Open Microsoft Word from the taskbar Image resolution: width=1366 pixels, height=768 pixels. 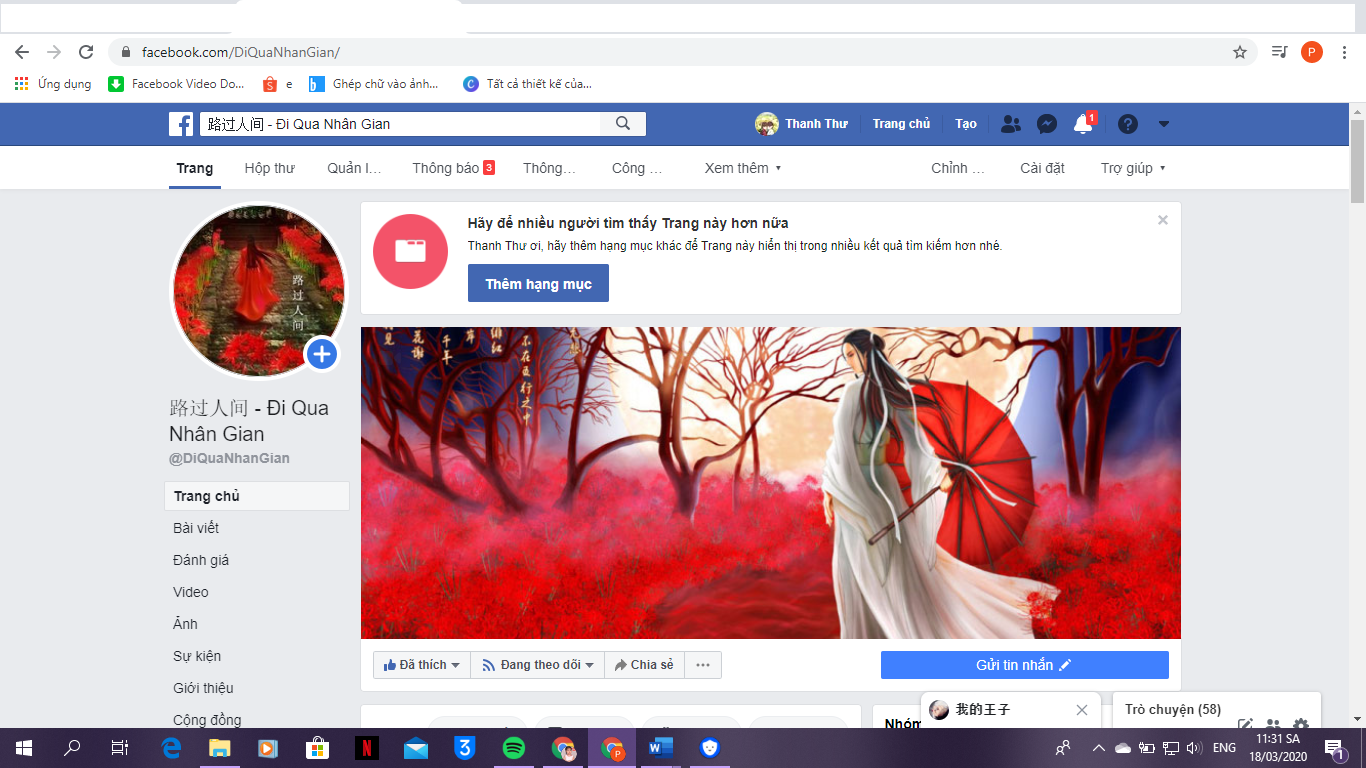[x=661, y=747]
